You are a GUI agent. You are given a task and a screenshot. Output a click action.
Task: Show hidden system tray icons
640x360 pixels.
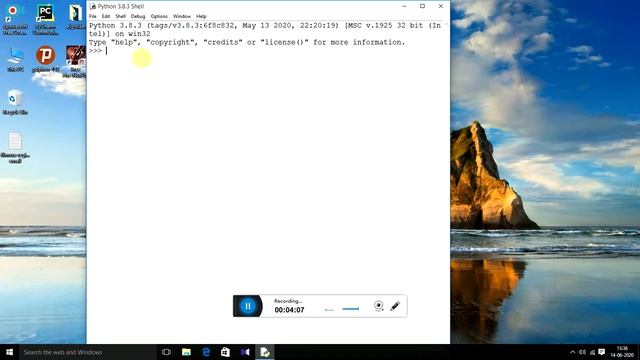coord(572,352)
